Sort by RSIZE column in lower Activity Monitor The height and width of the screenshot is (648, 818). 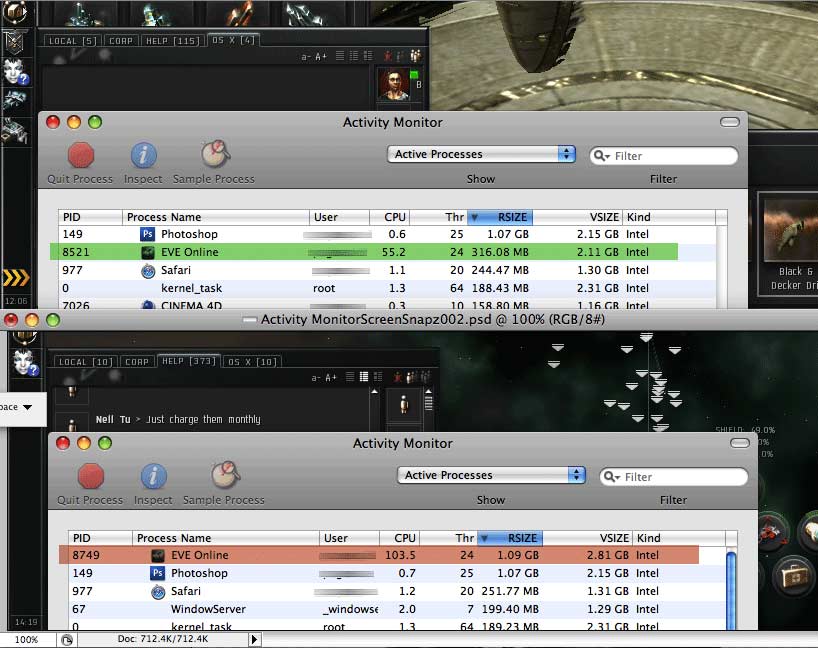(510, 538)
